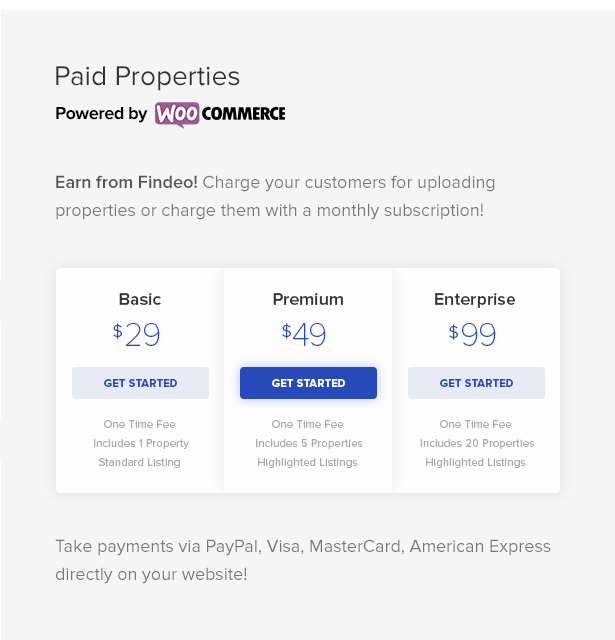Select the Basic plan title
The image size is (615, 640).
(140, 299)
